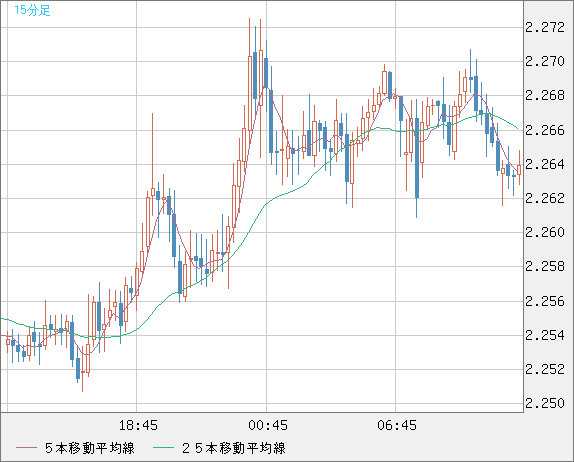The image size is (574, 462).
Task: Click the 2.272 price axis label
Action: pos(545,27)
